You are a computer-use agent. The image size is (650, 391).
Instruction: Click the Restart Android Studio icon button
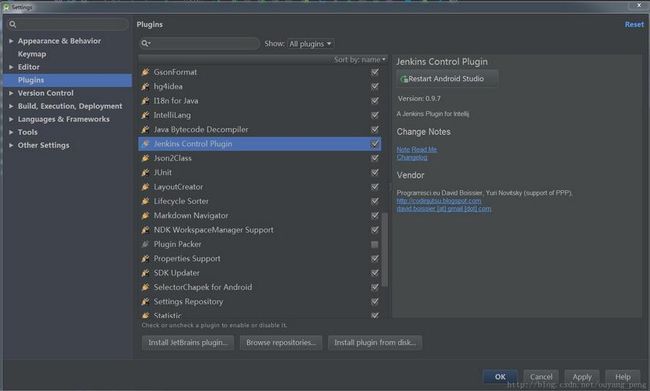click(447, 79)
